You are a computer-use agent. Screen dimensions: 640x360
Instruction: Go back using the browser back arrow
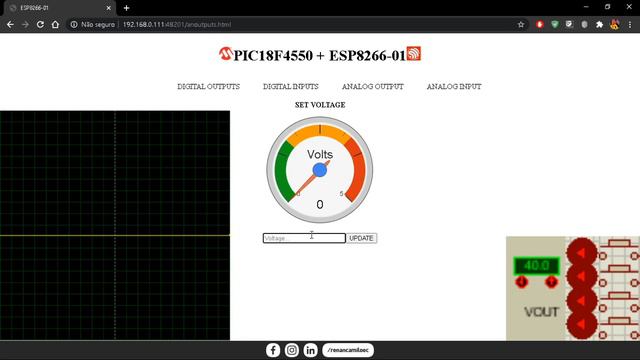10,24
